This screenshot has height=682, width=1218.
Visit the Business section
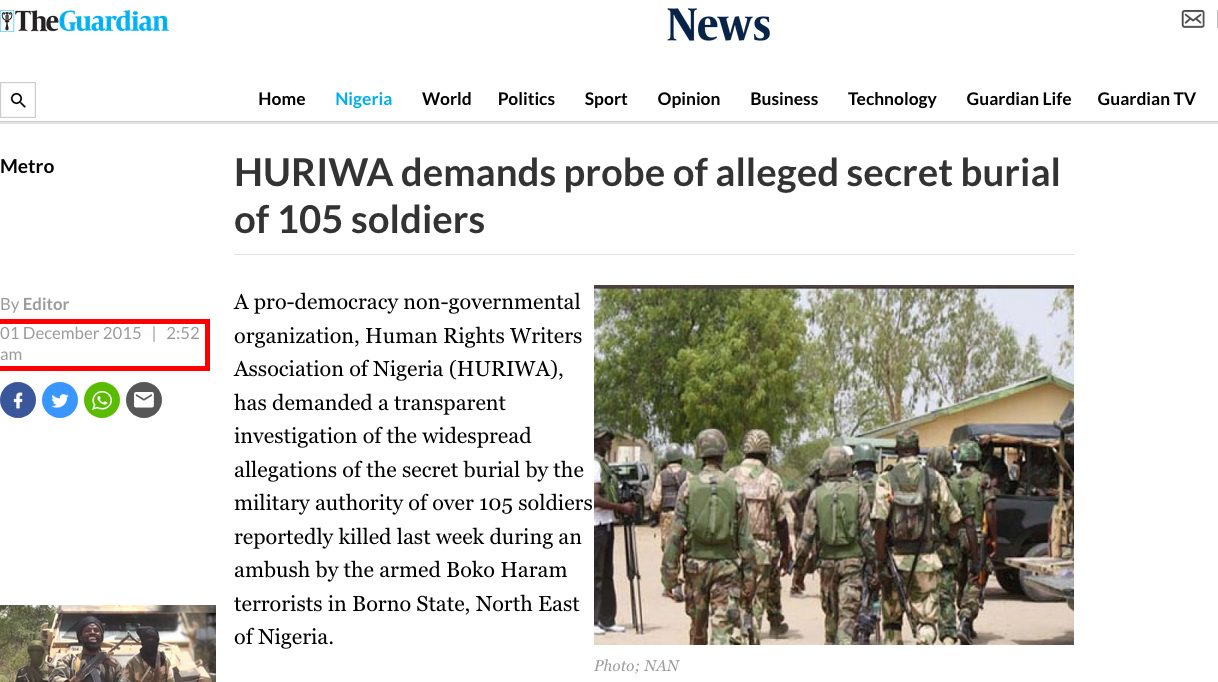[784, 99]
